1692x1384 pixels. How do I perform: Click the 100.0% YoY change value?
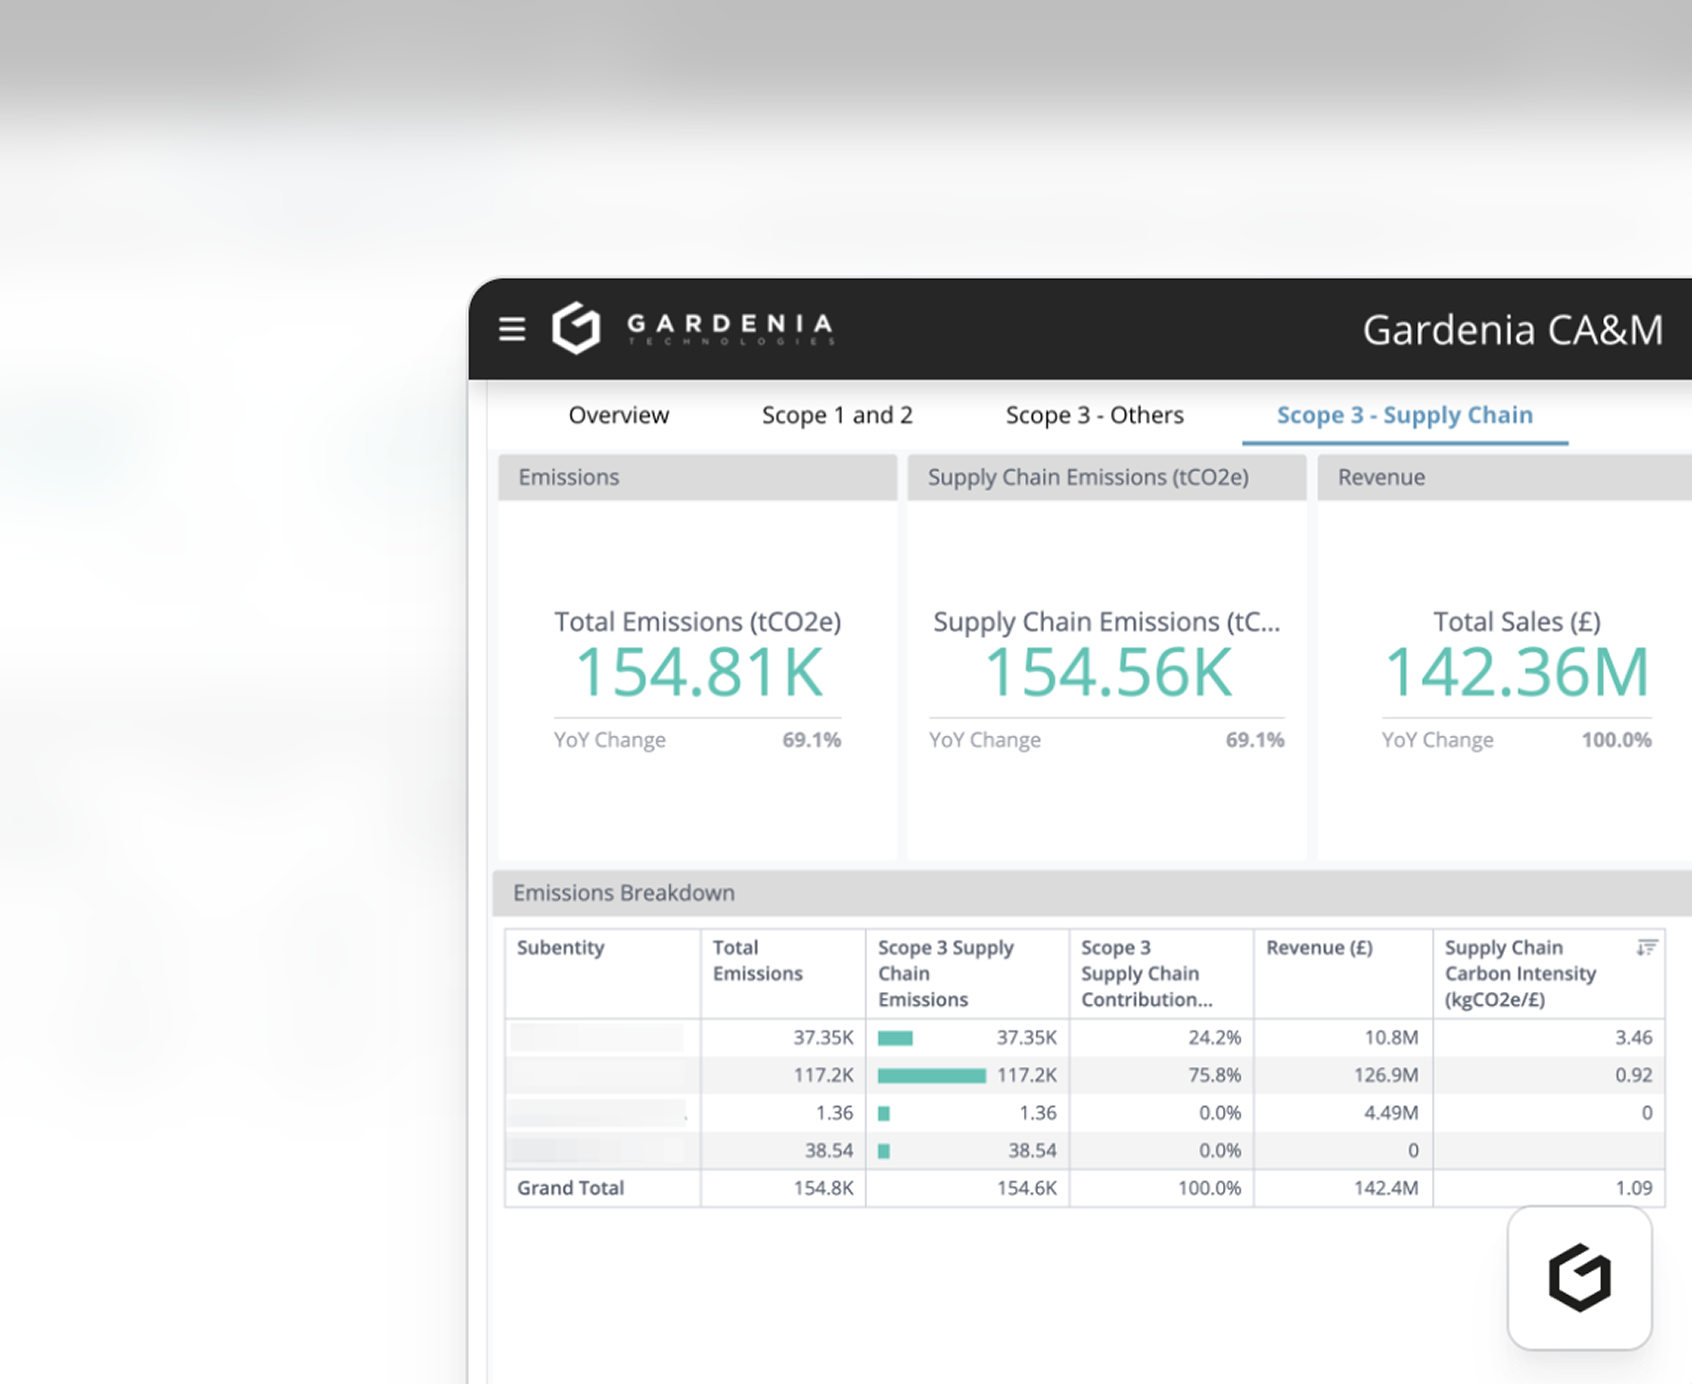[1616, 740]
